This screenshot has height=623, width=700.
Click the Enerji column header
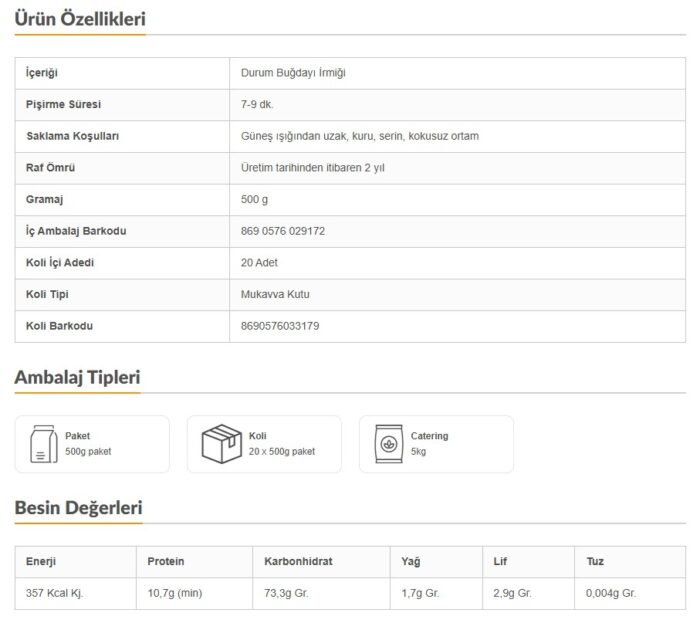click(41, 562)
